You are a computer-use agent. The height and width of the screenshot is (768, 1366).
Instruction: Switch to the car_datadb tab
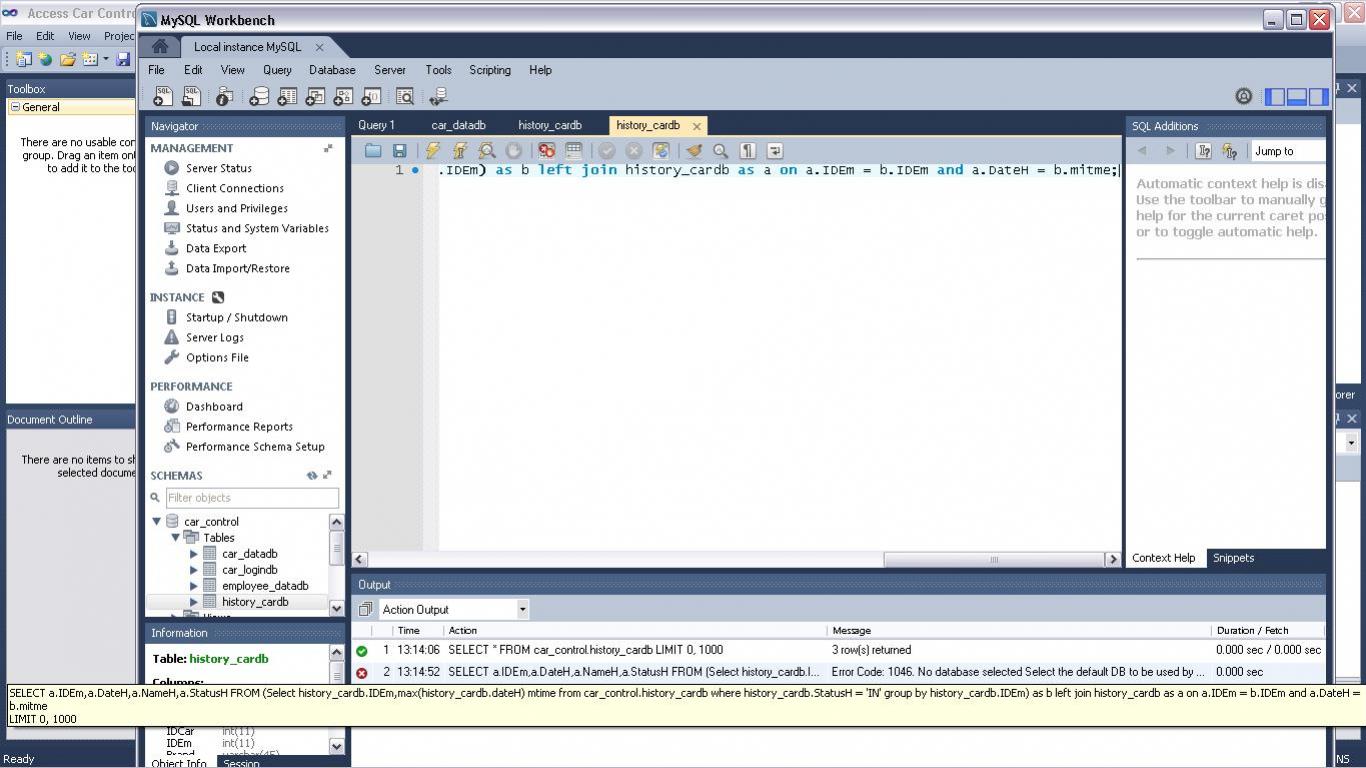(x=458, y=125)
